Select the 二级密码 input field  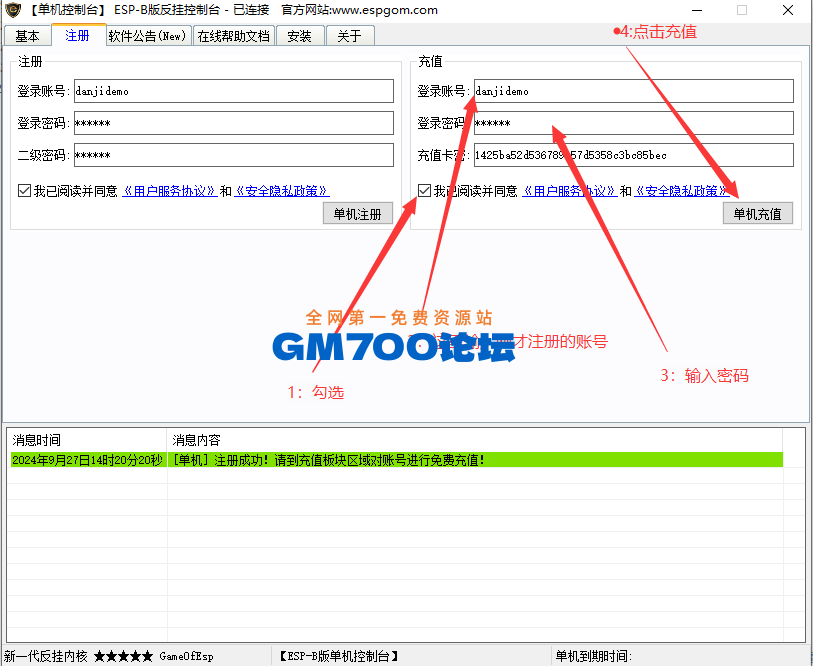[x=233, y=155]
